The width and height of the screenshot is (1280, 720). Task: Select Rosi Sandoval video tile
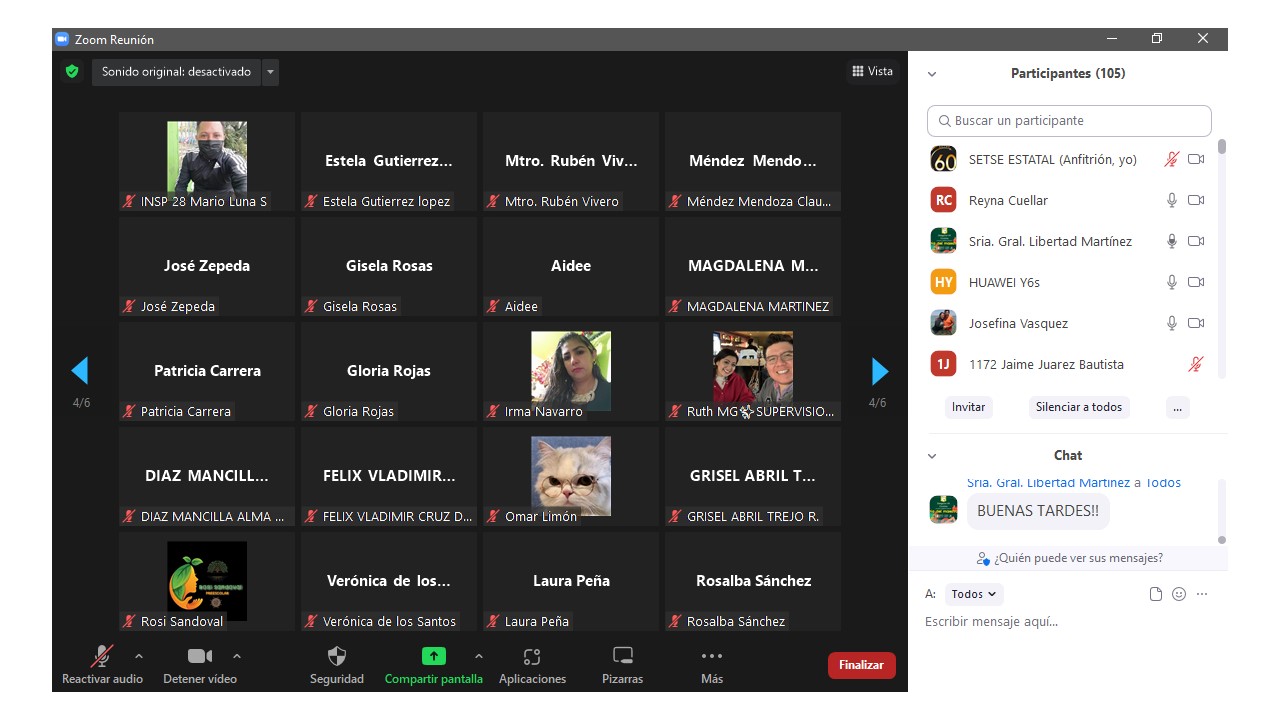tap(207, 581)
